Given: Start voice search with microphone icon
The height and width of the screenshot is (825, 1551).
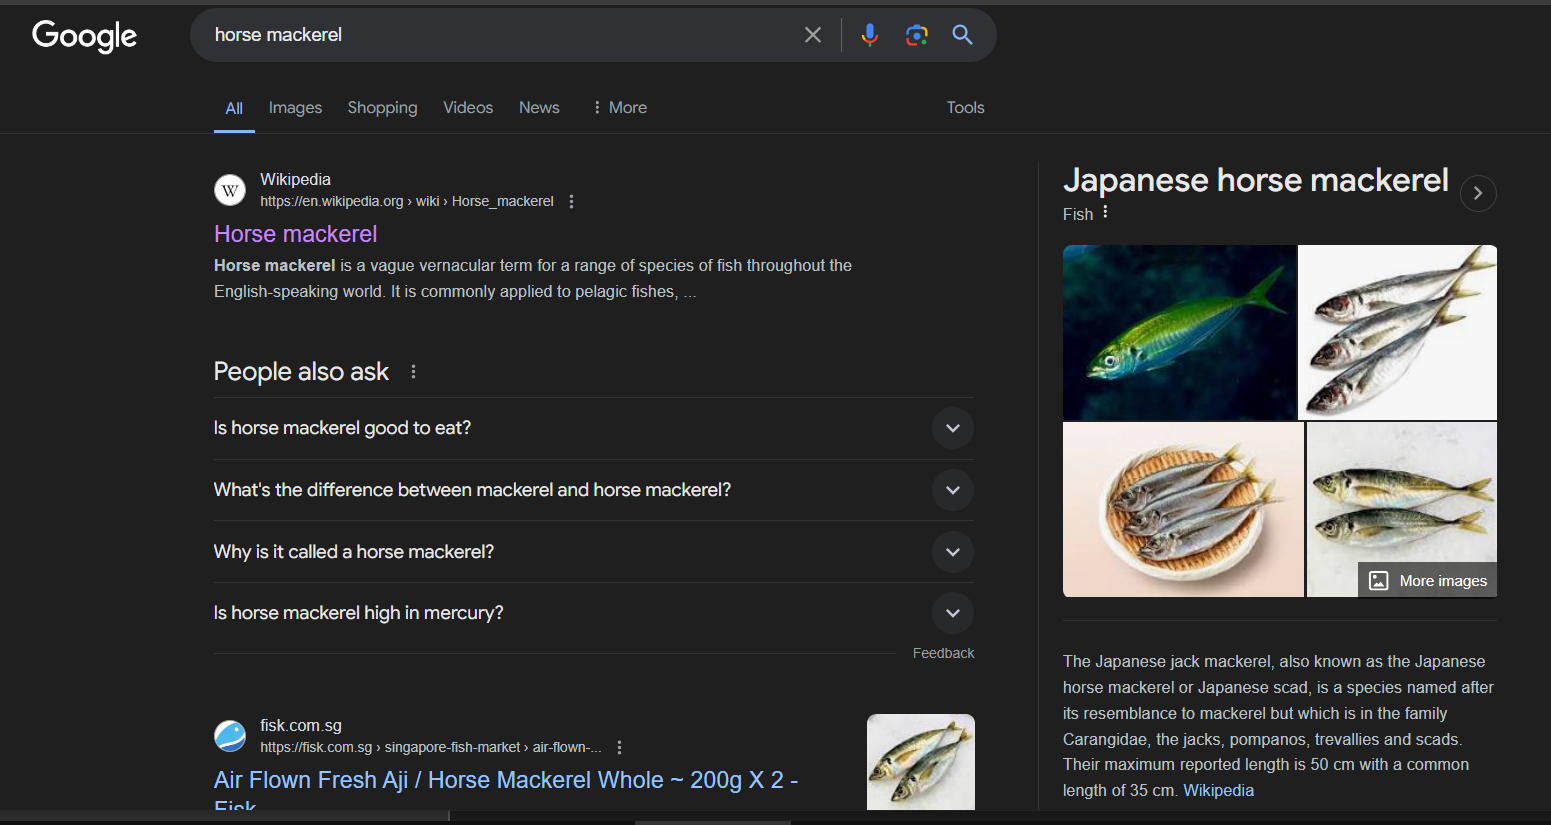Looking at the screenshot, I should tap(870, 35).
